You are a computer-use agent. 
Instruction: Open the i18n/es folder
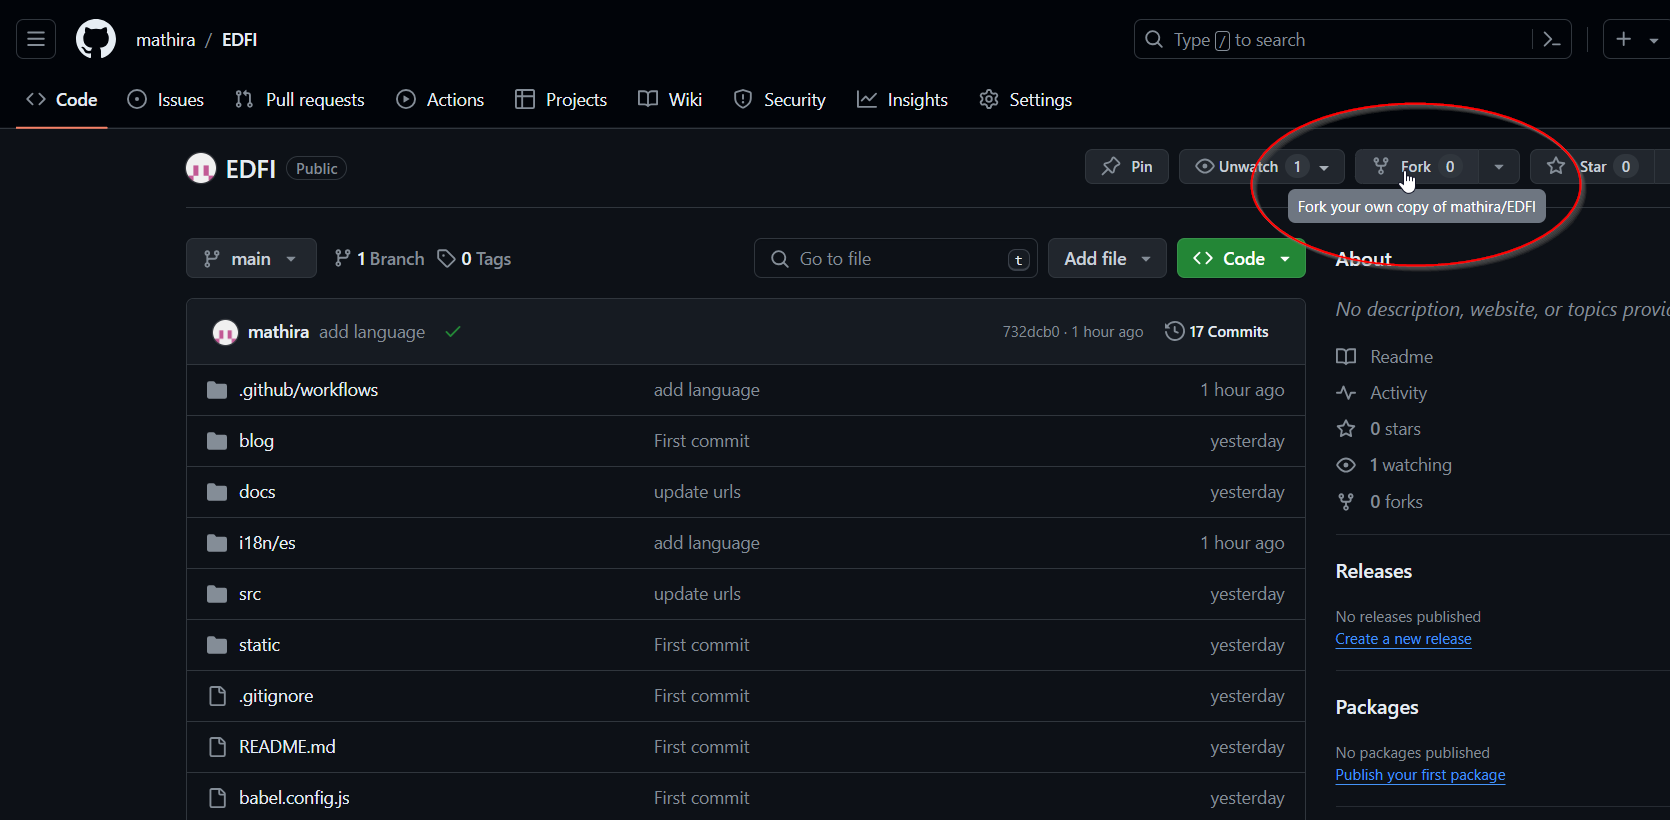click(x=267, y=543)
